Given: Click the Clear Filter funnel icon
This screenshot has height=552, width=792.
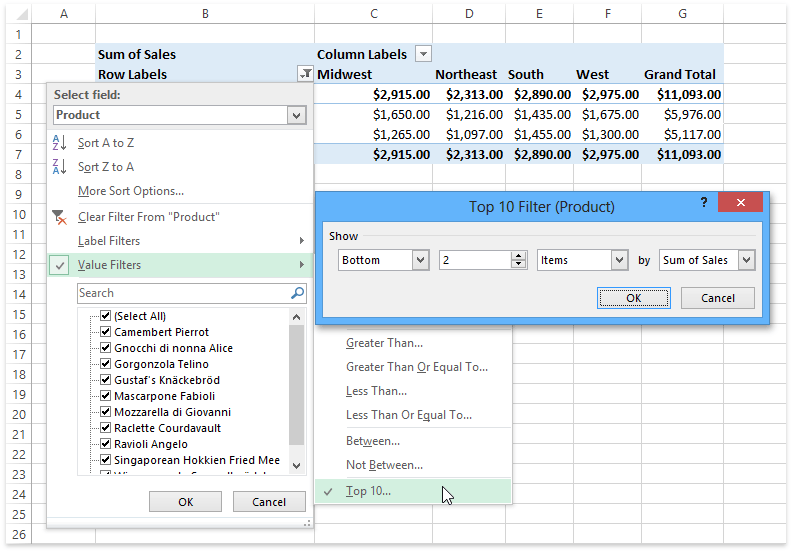Looking at the screenshot, I should coord(59,217).
